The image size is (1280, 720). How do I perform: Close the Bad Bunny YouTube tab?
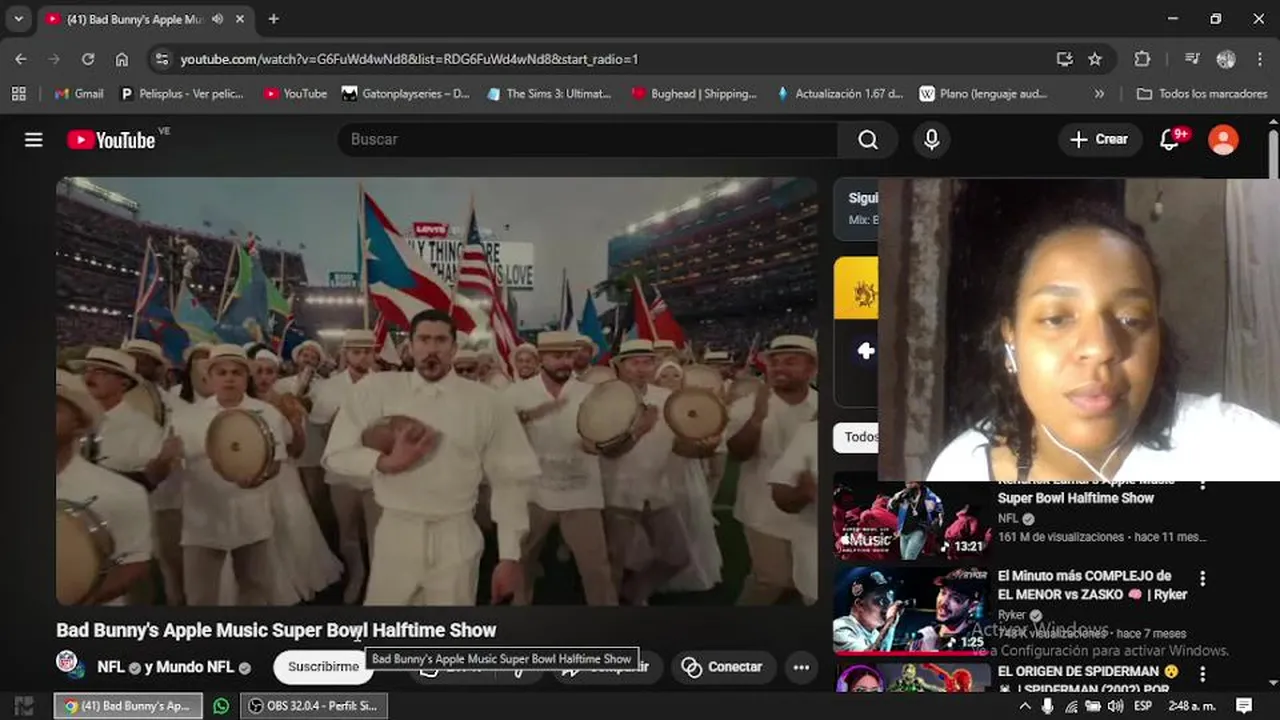coord(240,19)
